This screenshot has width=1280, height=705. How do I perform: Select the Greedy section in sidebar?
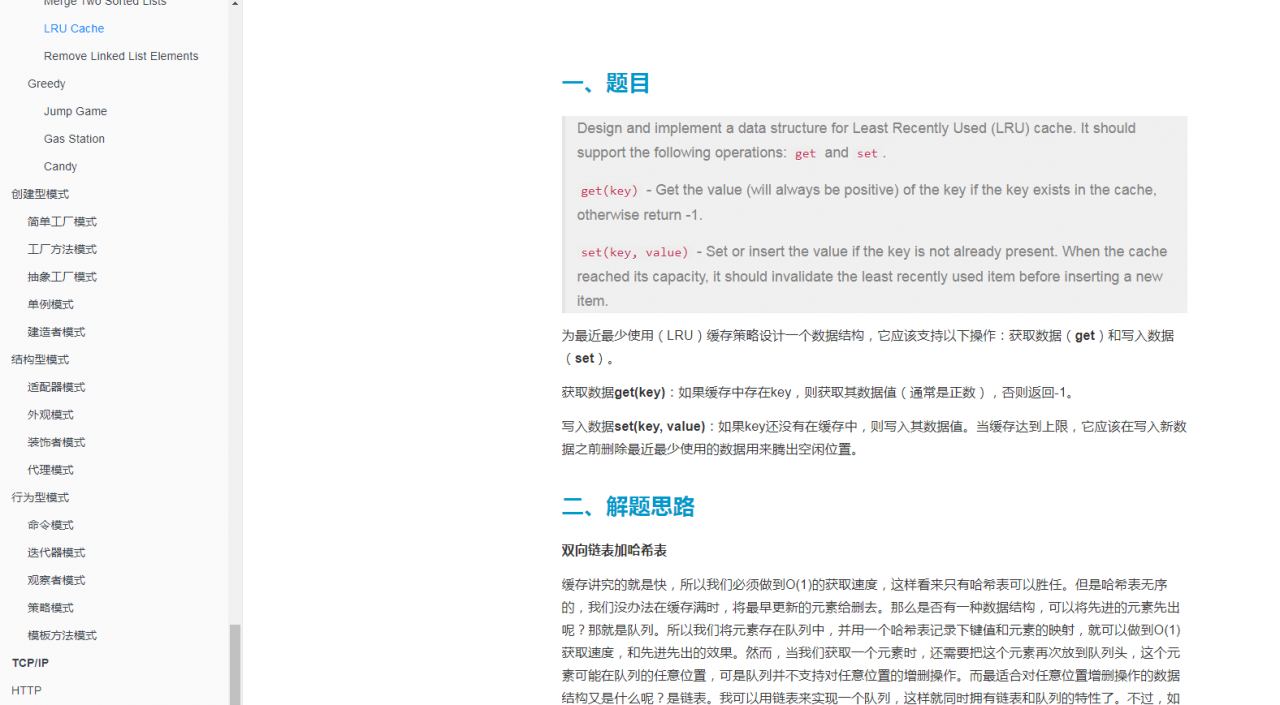[x=46, y=84]
